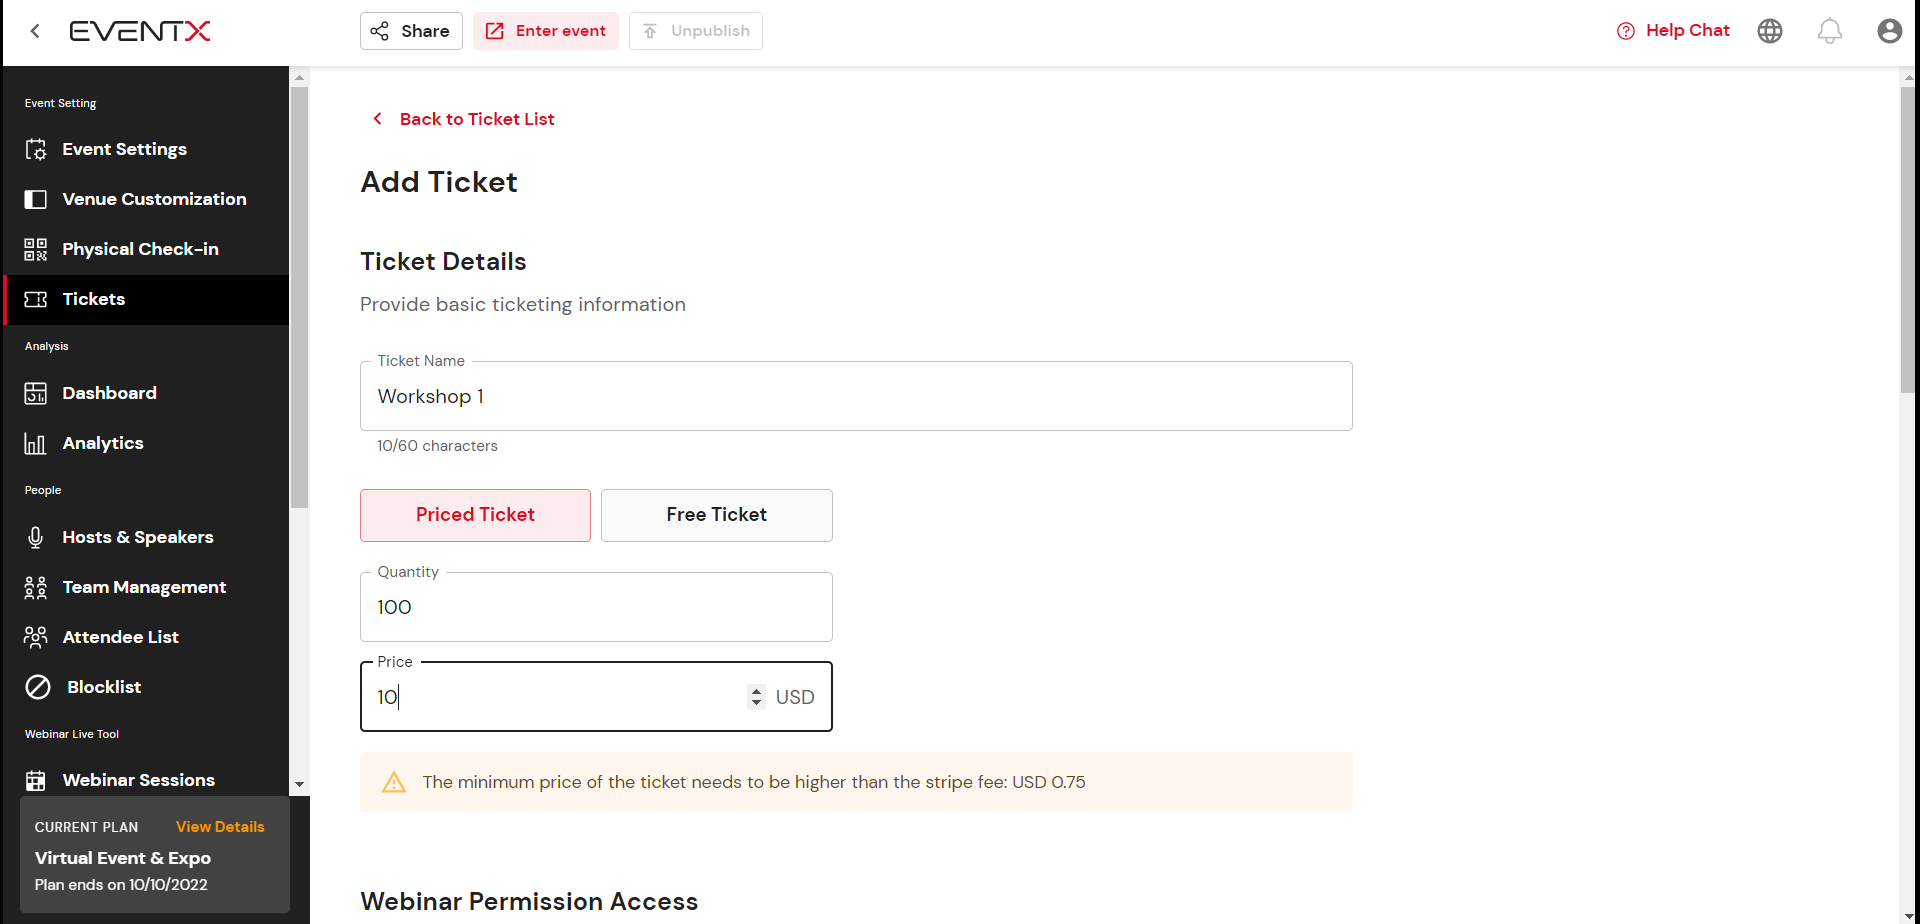Click the sidebar scroll-down arrow

click(x=299, y=785)
